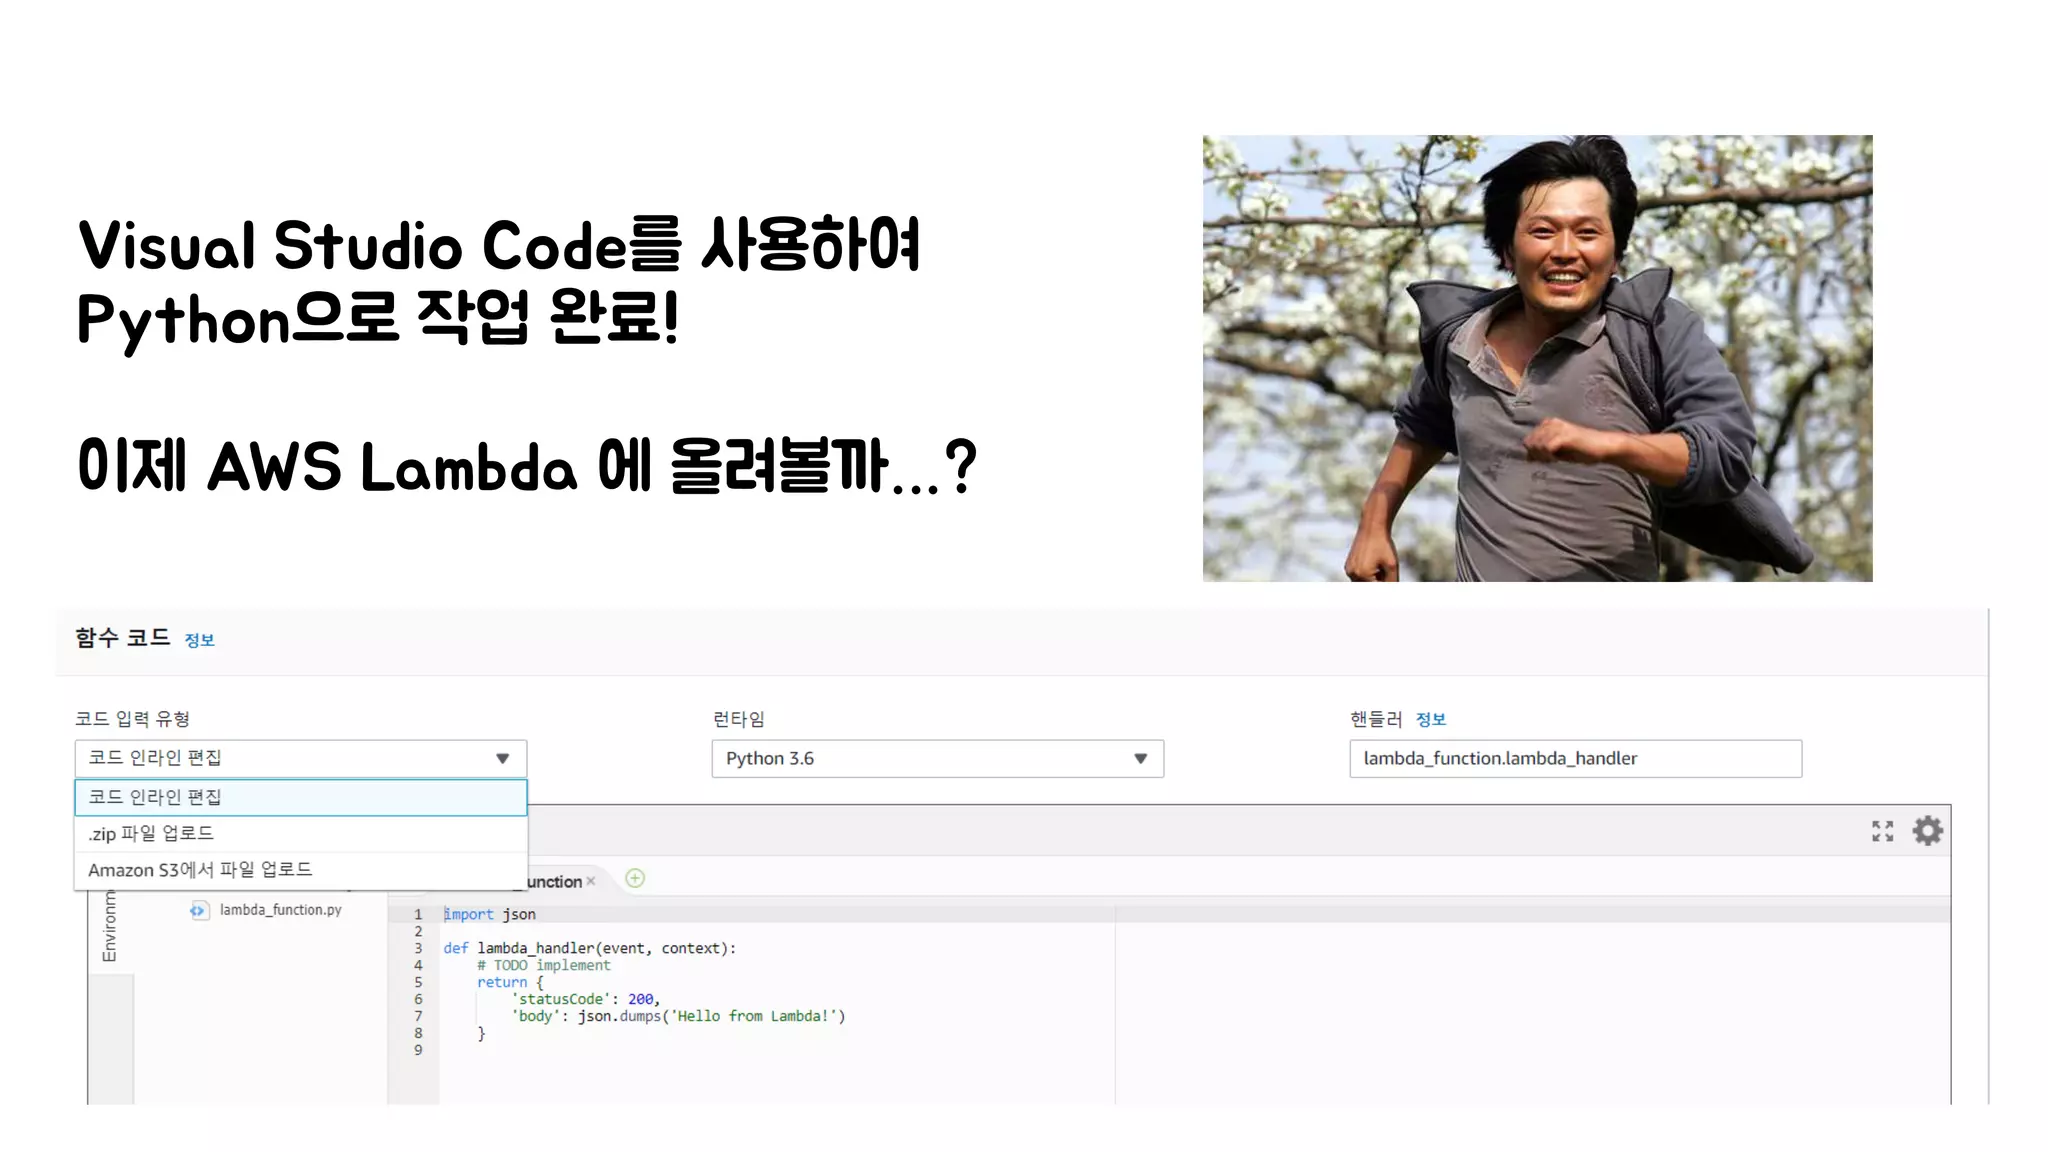2048x1152 pixels.
Task: Open 정보 link next to 함수 코드
Action: coord(199,640)
